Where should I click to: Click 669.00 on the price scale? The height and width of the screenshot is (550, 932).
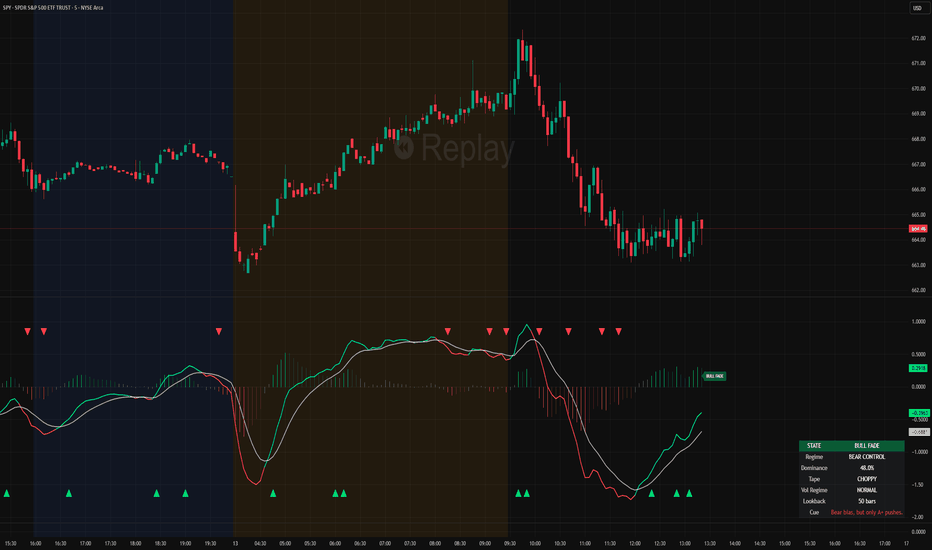tap(918, 114)
